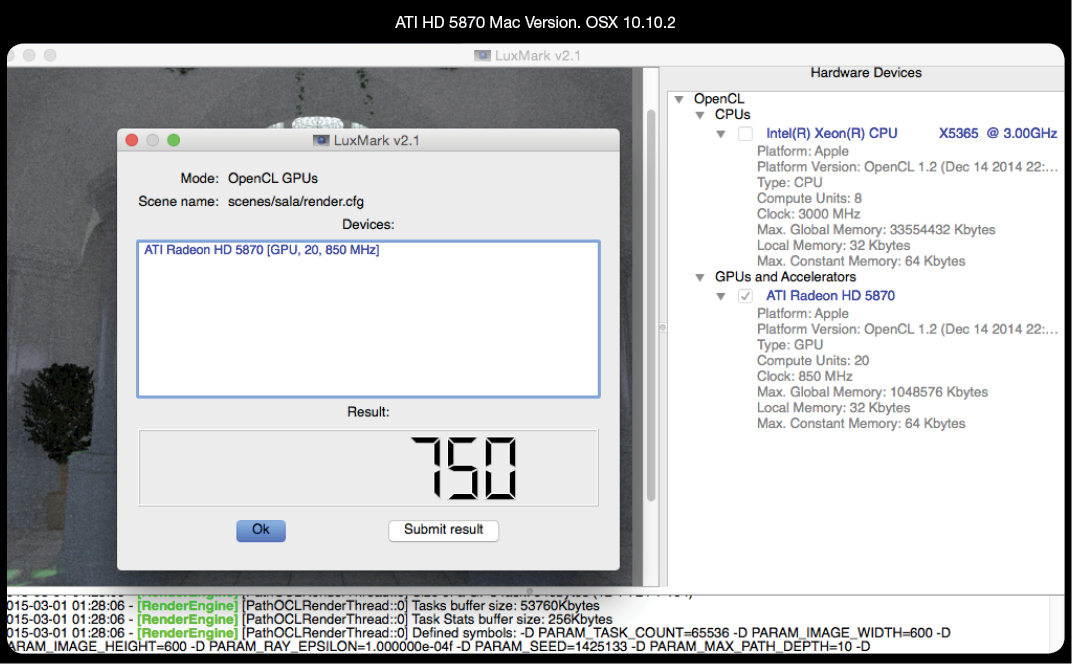
Task: Click 'Compute Units: 8' row
Action: [809, 198]
